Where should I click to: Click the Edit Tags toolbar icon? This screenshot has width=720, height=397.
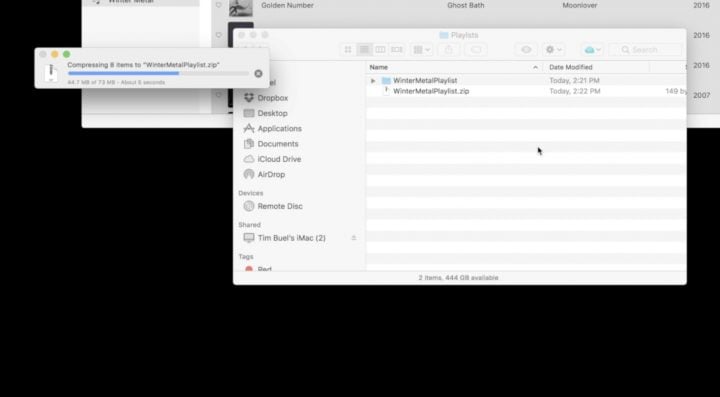pyautogui.click(x=476, y=50)
